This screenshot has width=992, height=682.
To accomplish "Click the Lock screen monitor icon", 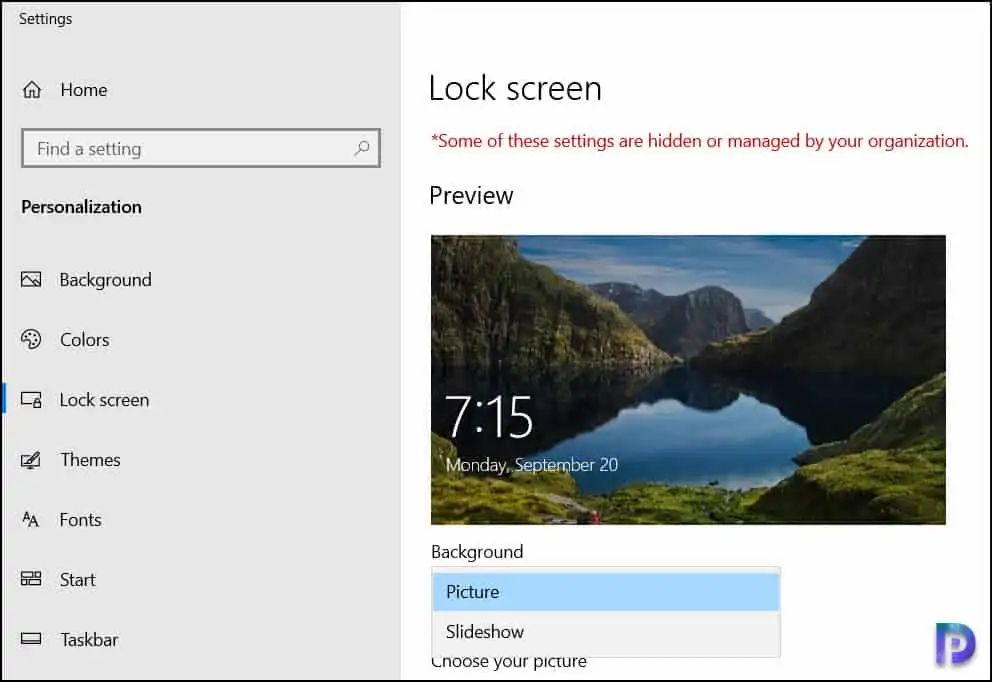I will tap(31, 400).
